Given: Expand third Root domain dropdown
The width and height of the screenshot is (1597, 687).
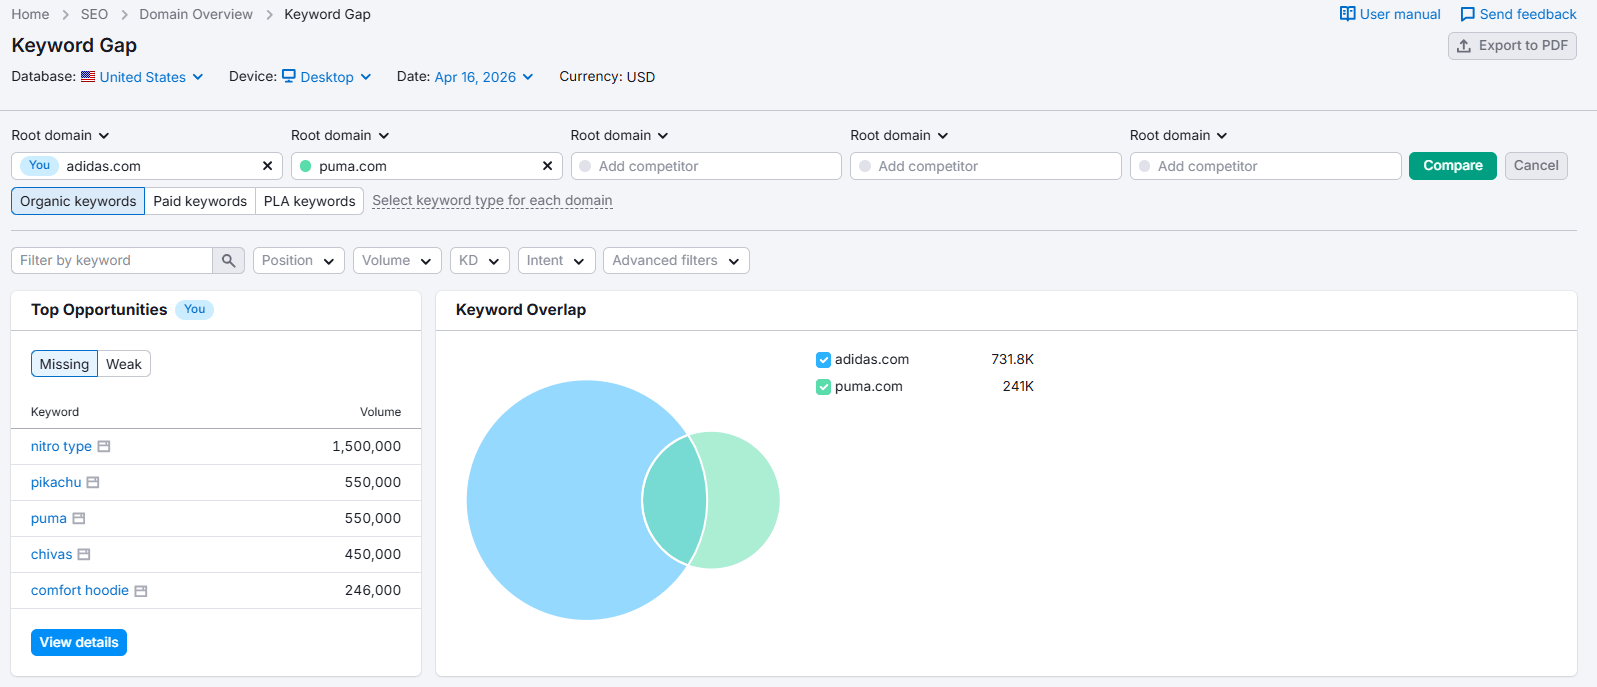Looking at the screenshot, I should coord(619,135).
